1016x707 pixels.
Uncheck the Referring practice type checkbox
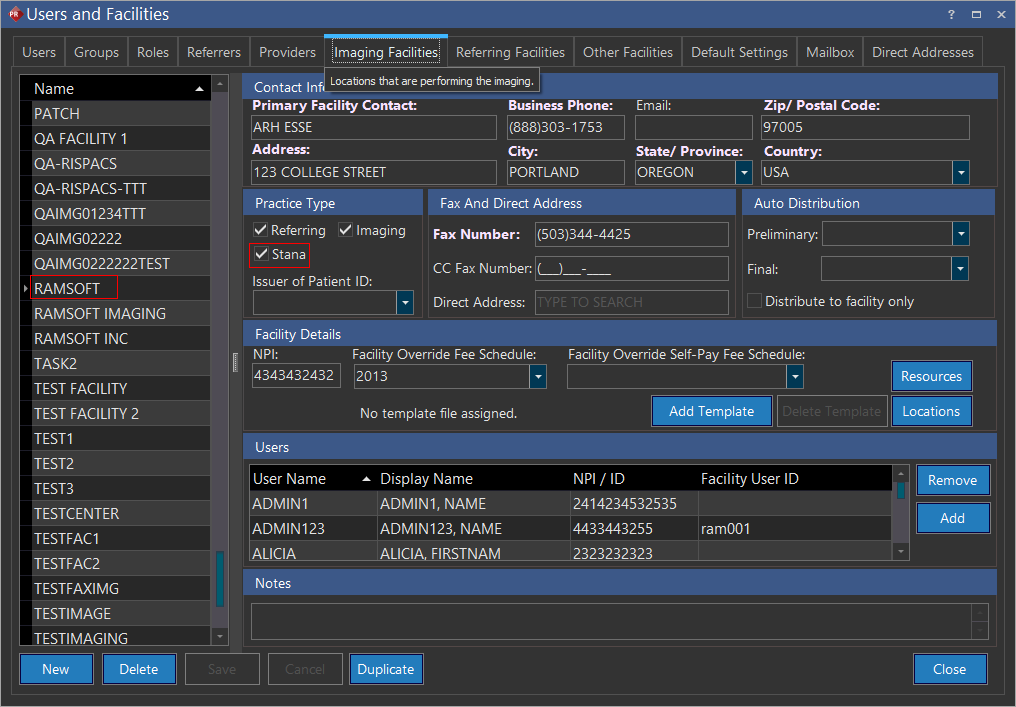pyautogui.click(x=261, y=231)
